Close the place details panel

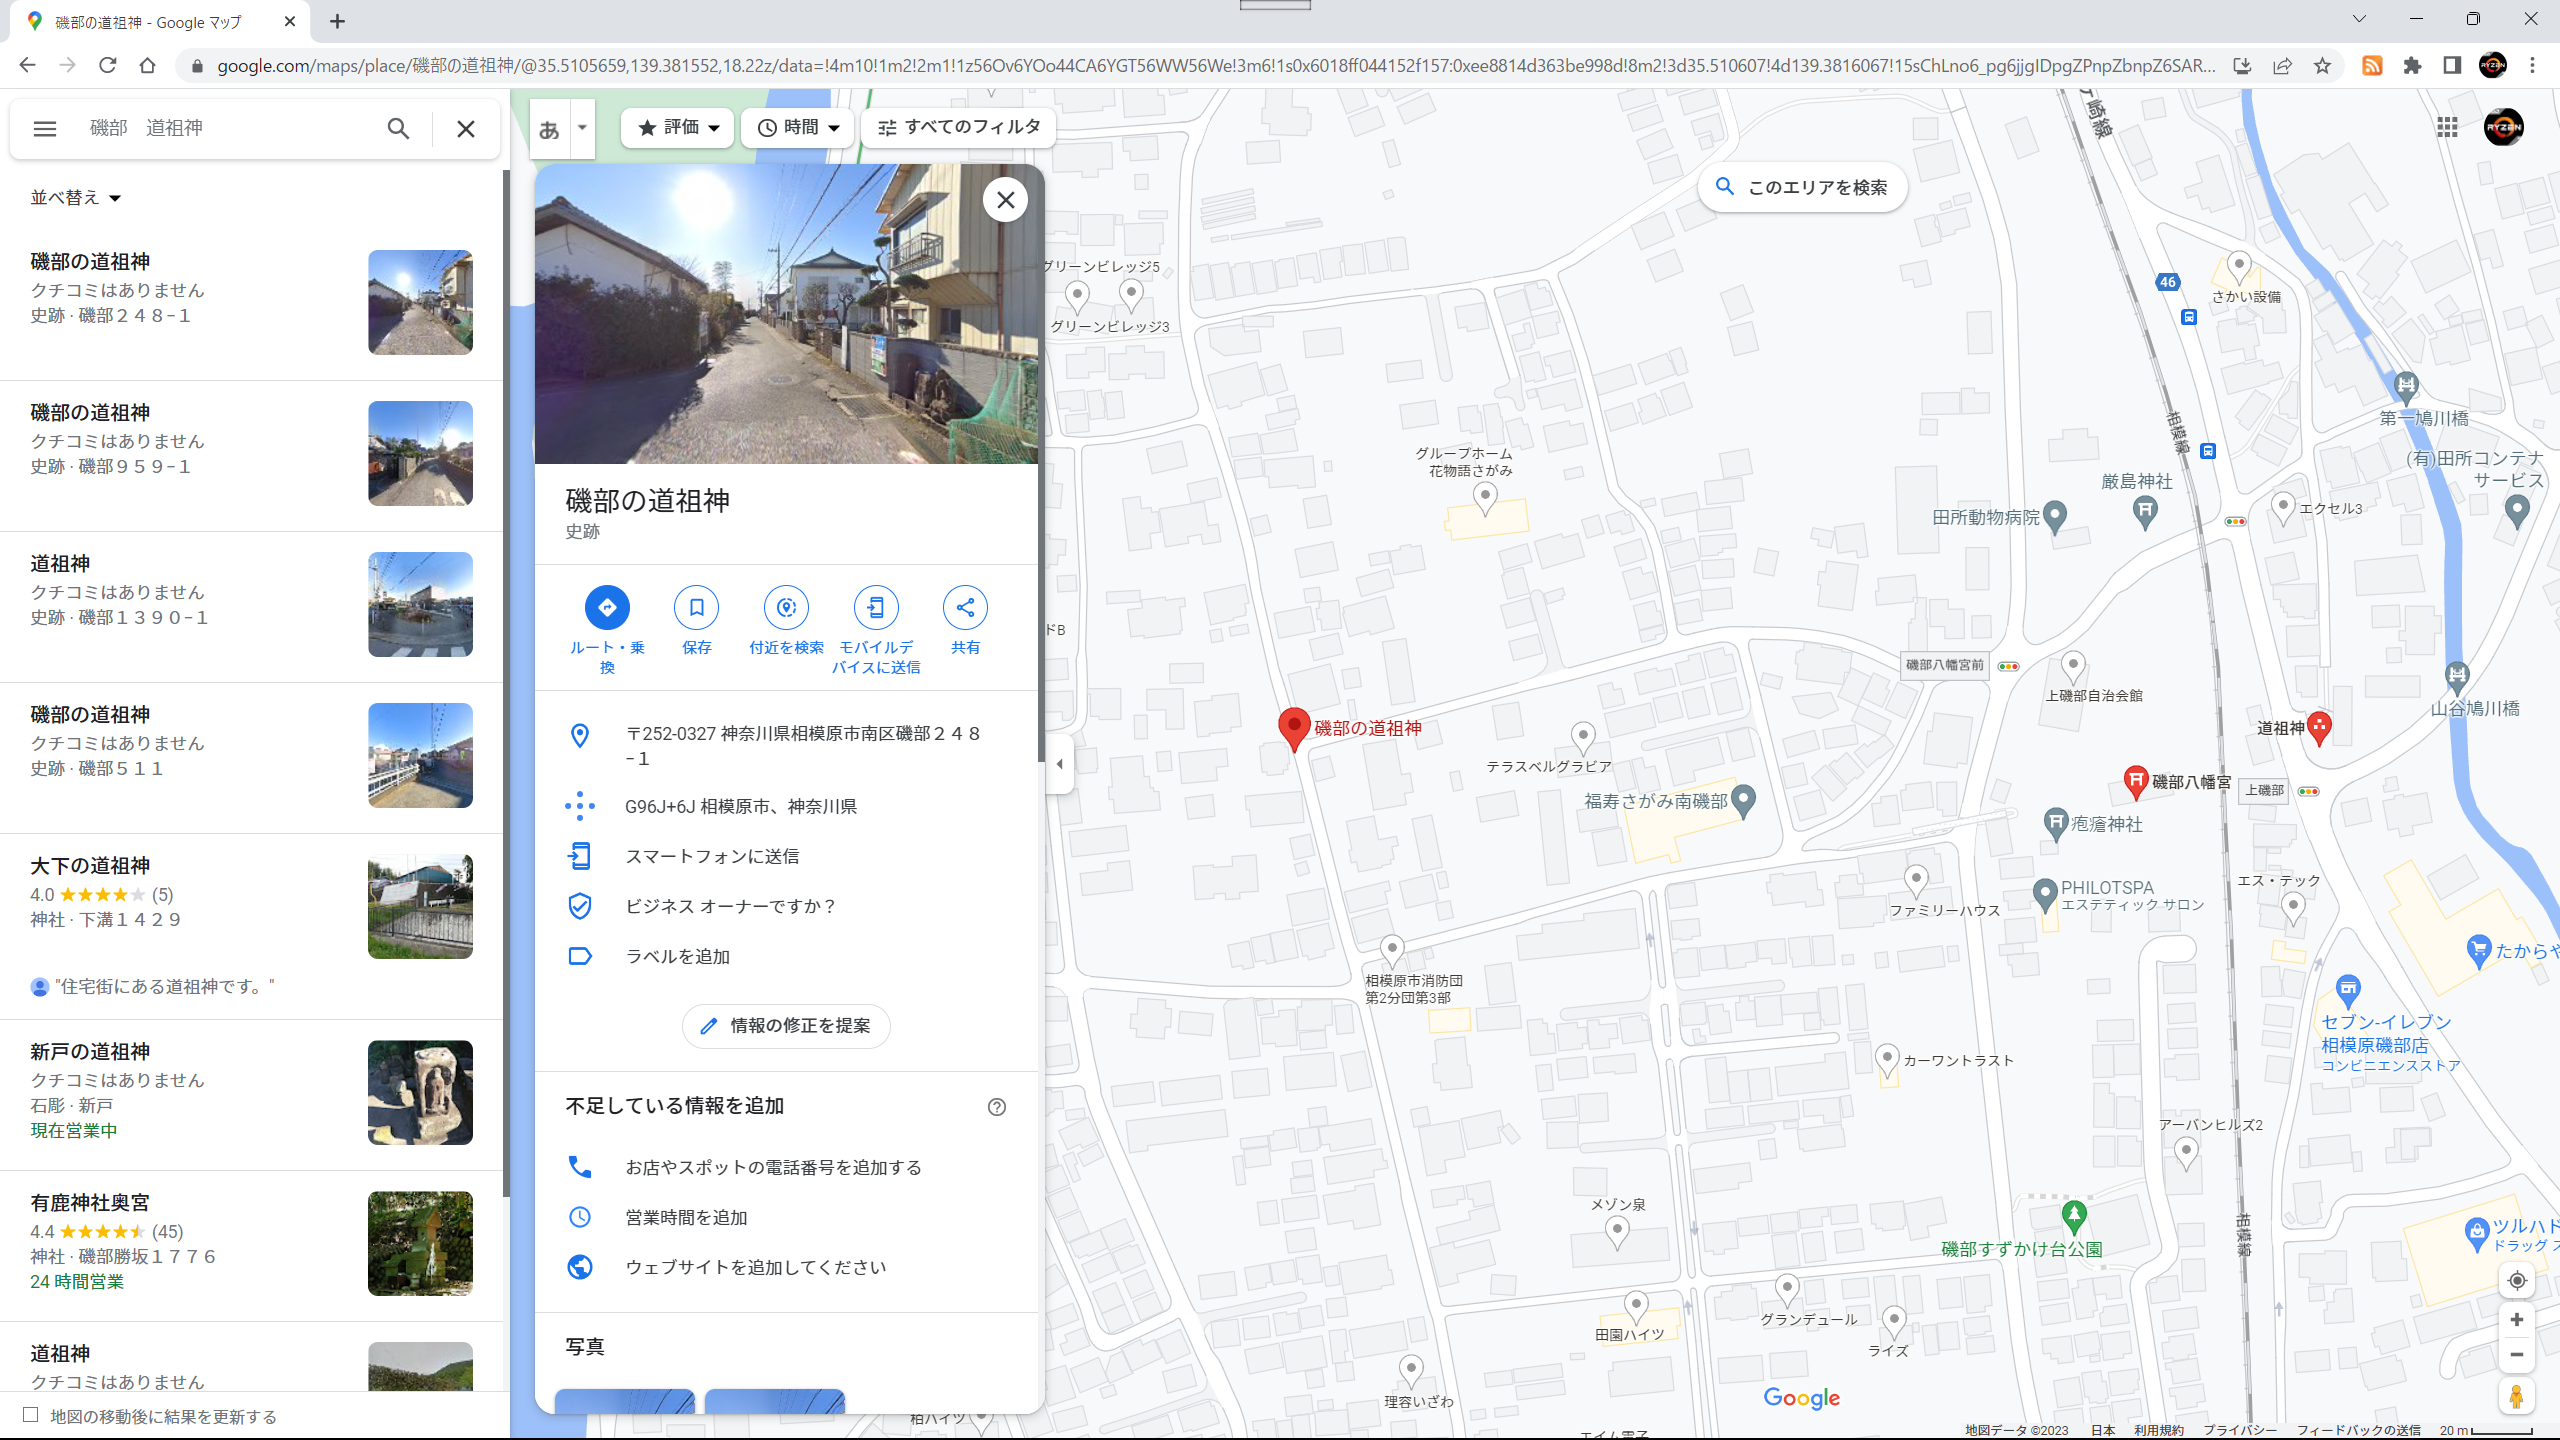(1005, 200)
